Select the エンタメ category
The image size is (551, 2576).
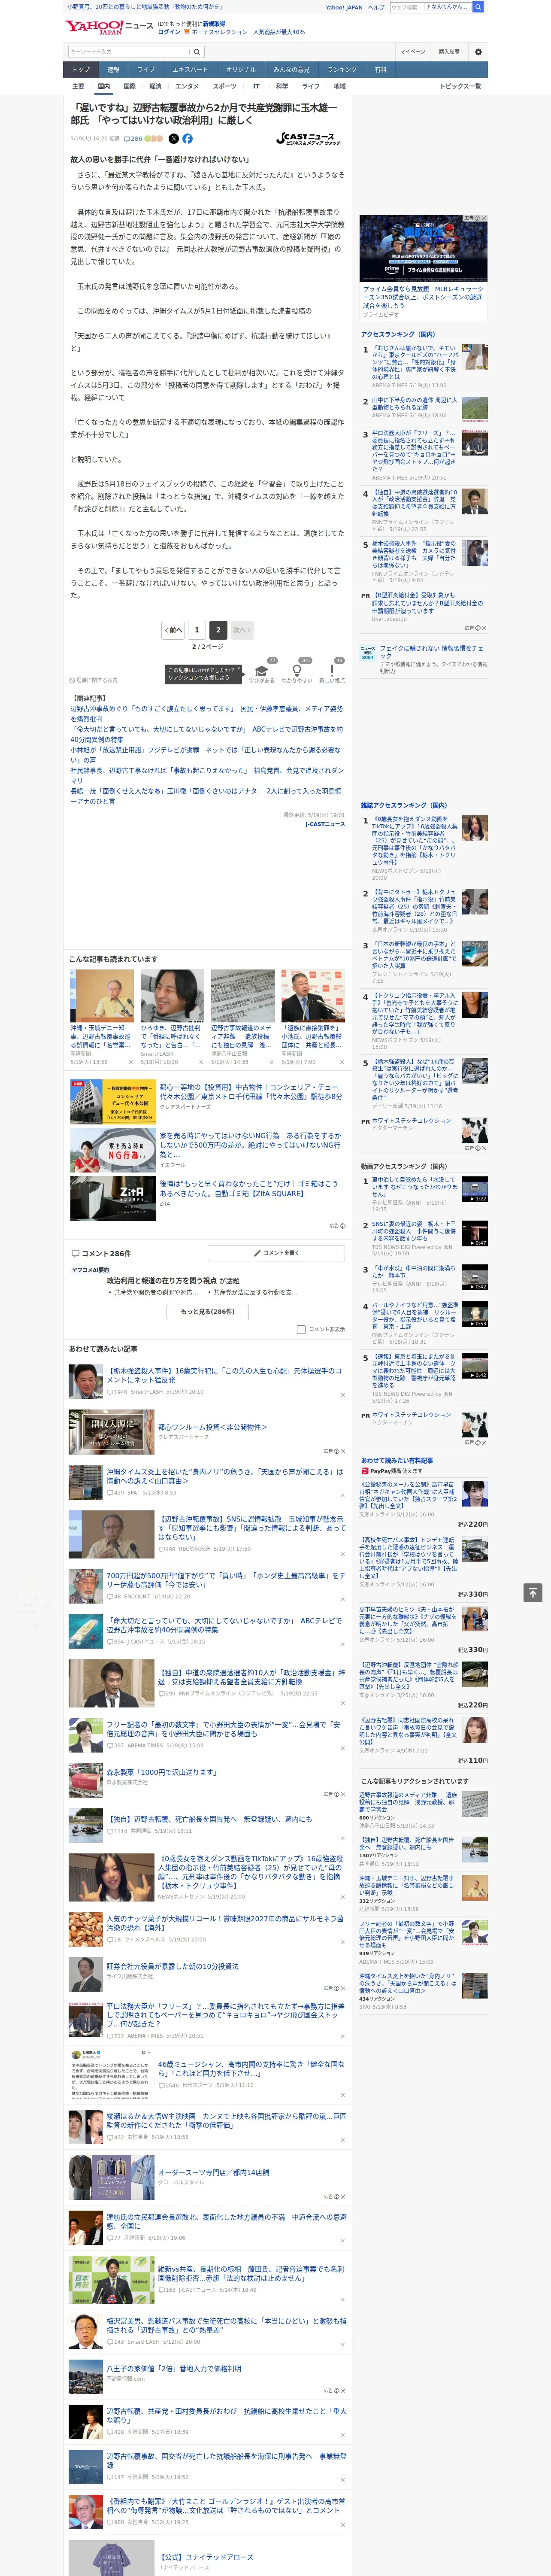187,86
